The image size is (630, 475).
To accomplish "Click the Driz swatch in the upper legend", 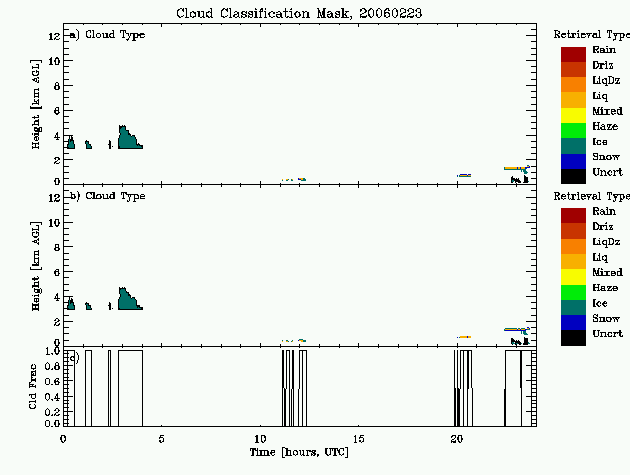I will click(x=573, y=70).
